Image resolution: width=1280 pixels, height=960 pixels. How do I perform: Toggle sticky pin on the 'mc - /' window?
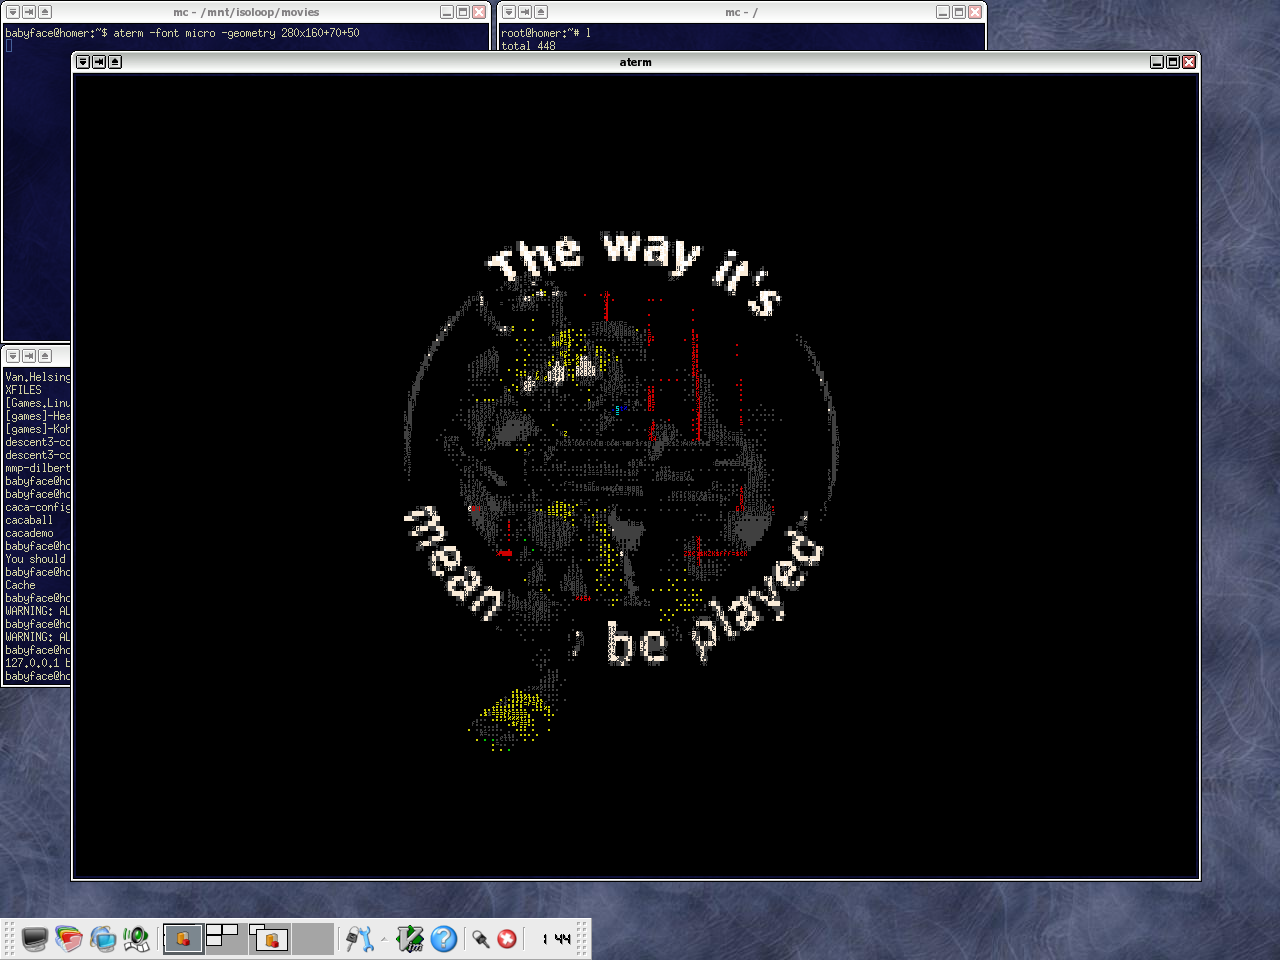[x=525, y=12]
